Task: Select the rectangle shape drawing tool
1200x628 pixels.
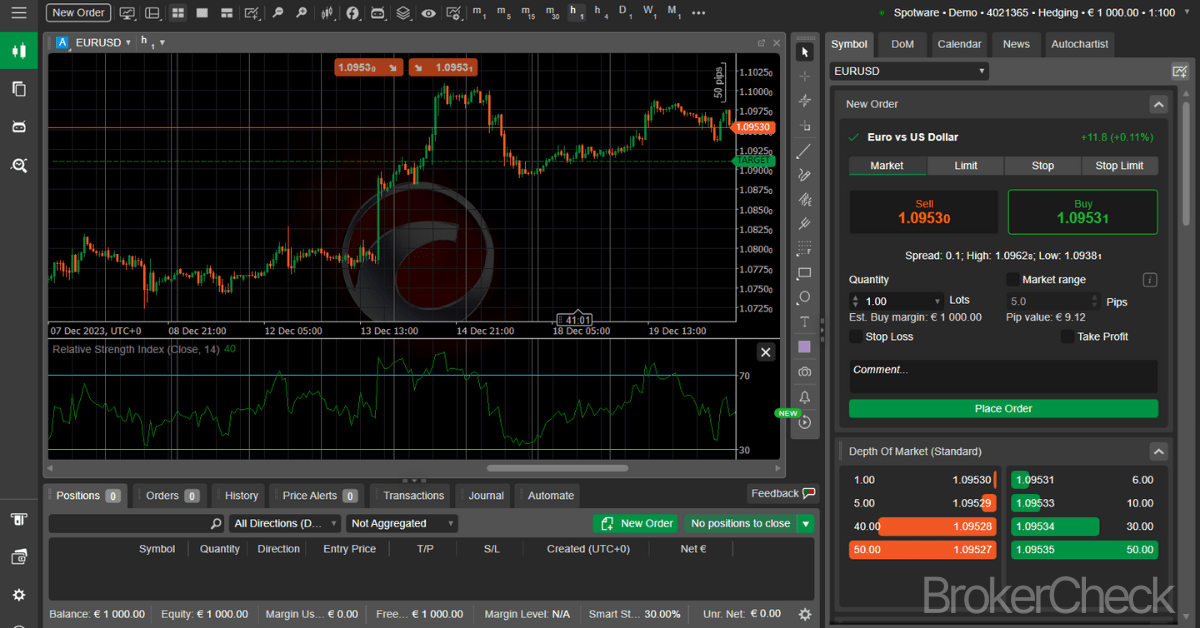Action: click(x=805, y=273)
